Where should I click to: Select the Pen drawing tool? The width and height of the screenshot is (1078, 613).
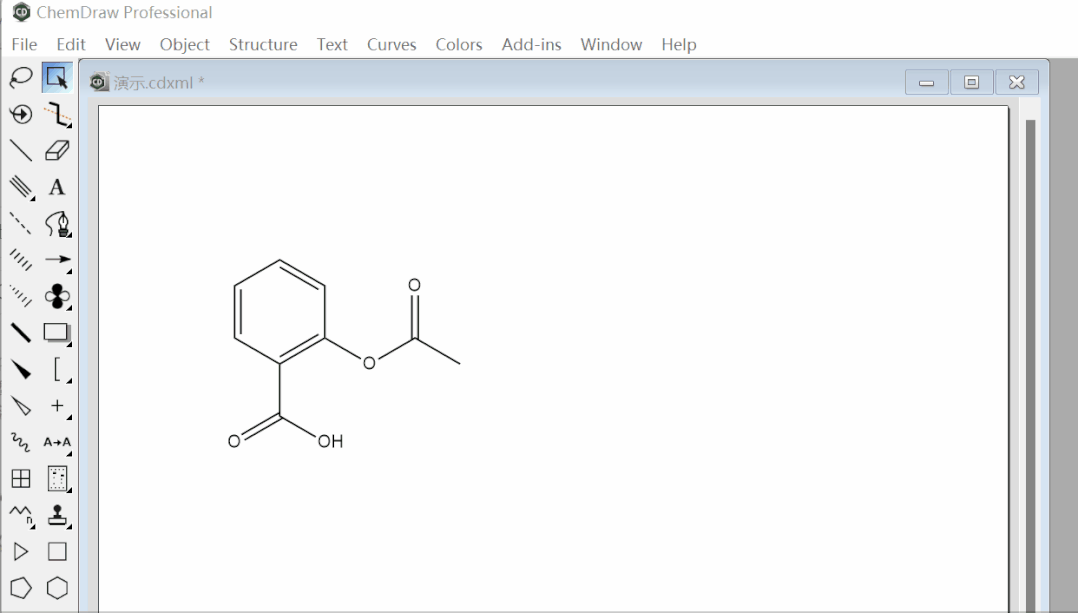(x=57, y=223)
